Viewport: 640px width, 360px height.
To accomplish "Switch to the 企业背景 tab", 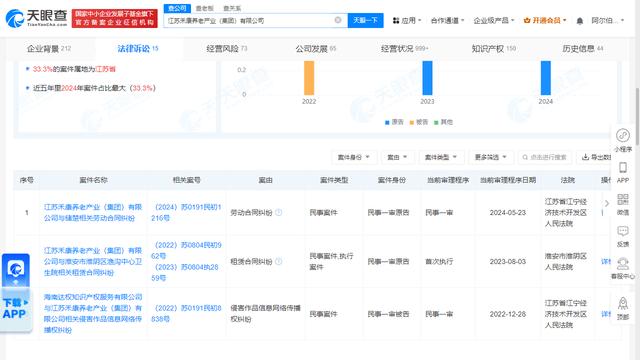I will tap(49, 49).
